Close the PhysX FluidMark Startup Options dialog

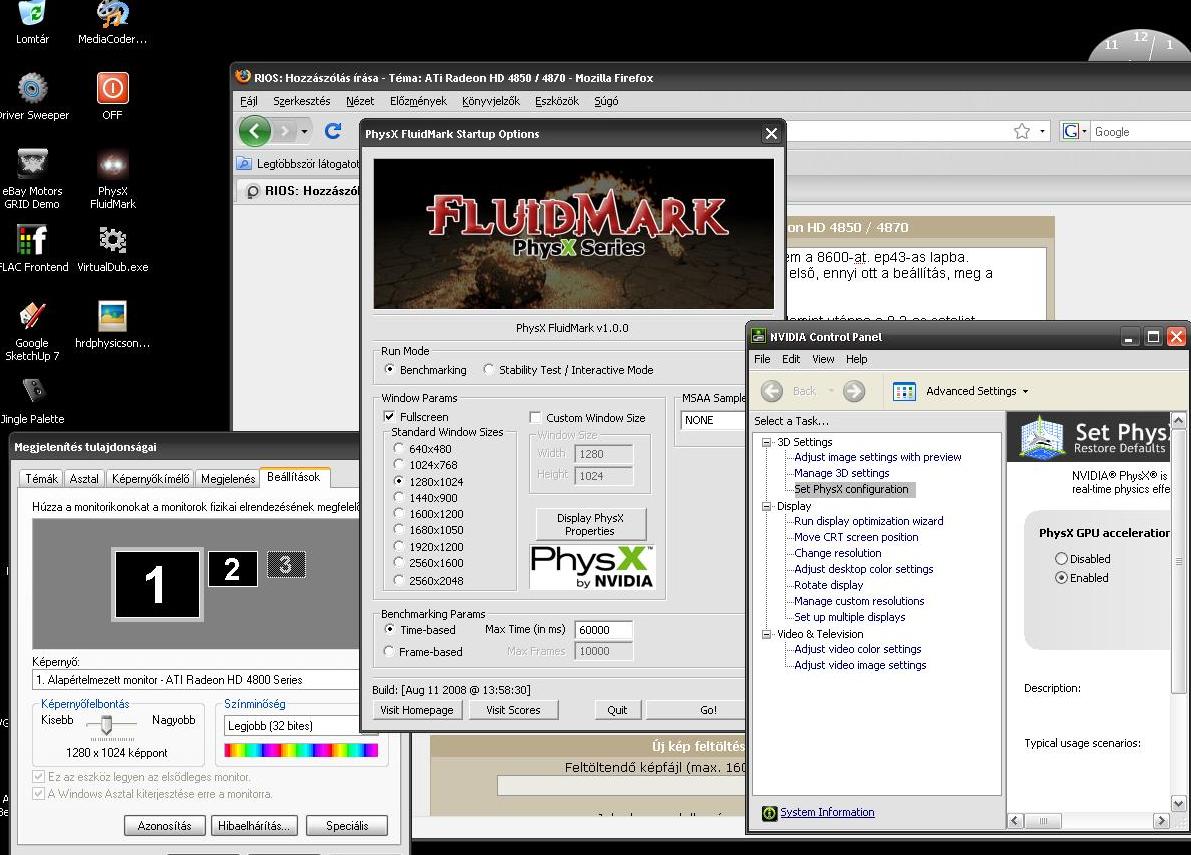[x=772, y=134]
